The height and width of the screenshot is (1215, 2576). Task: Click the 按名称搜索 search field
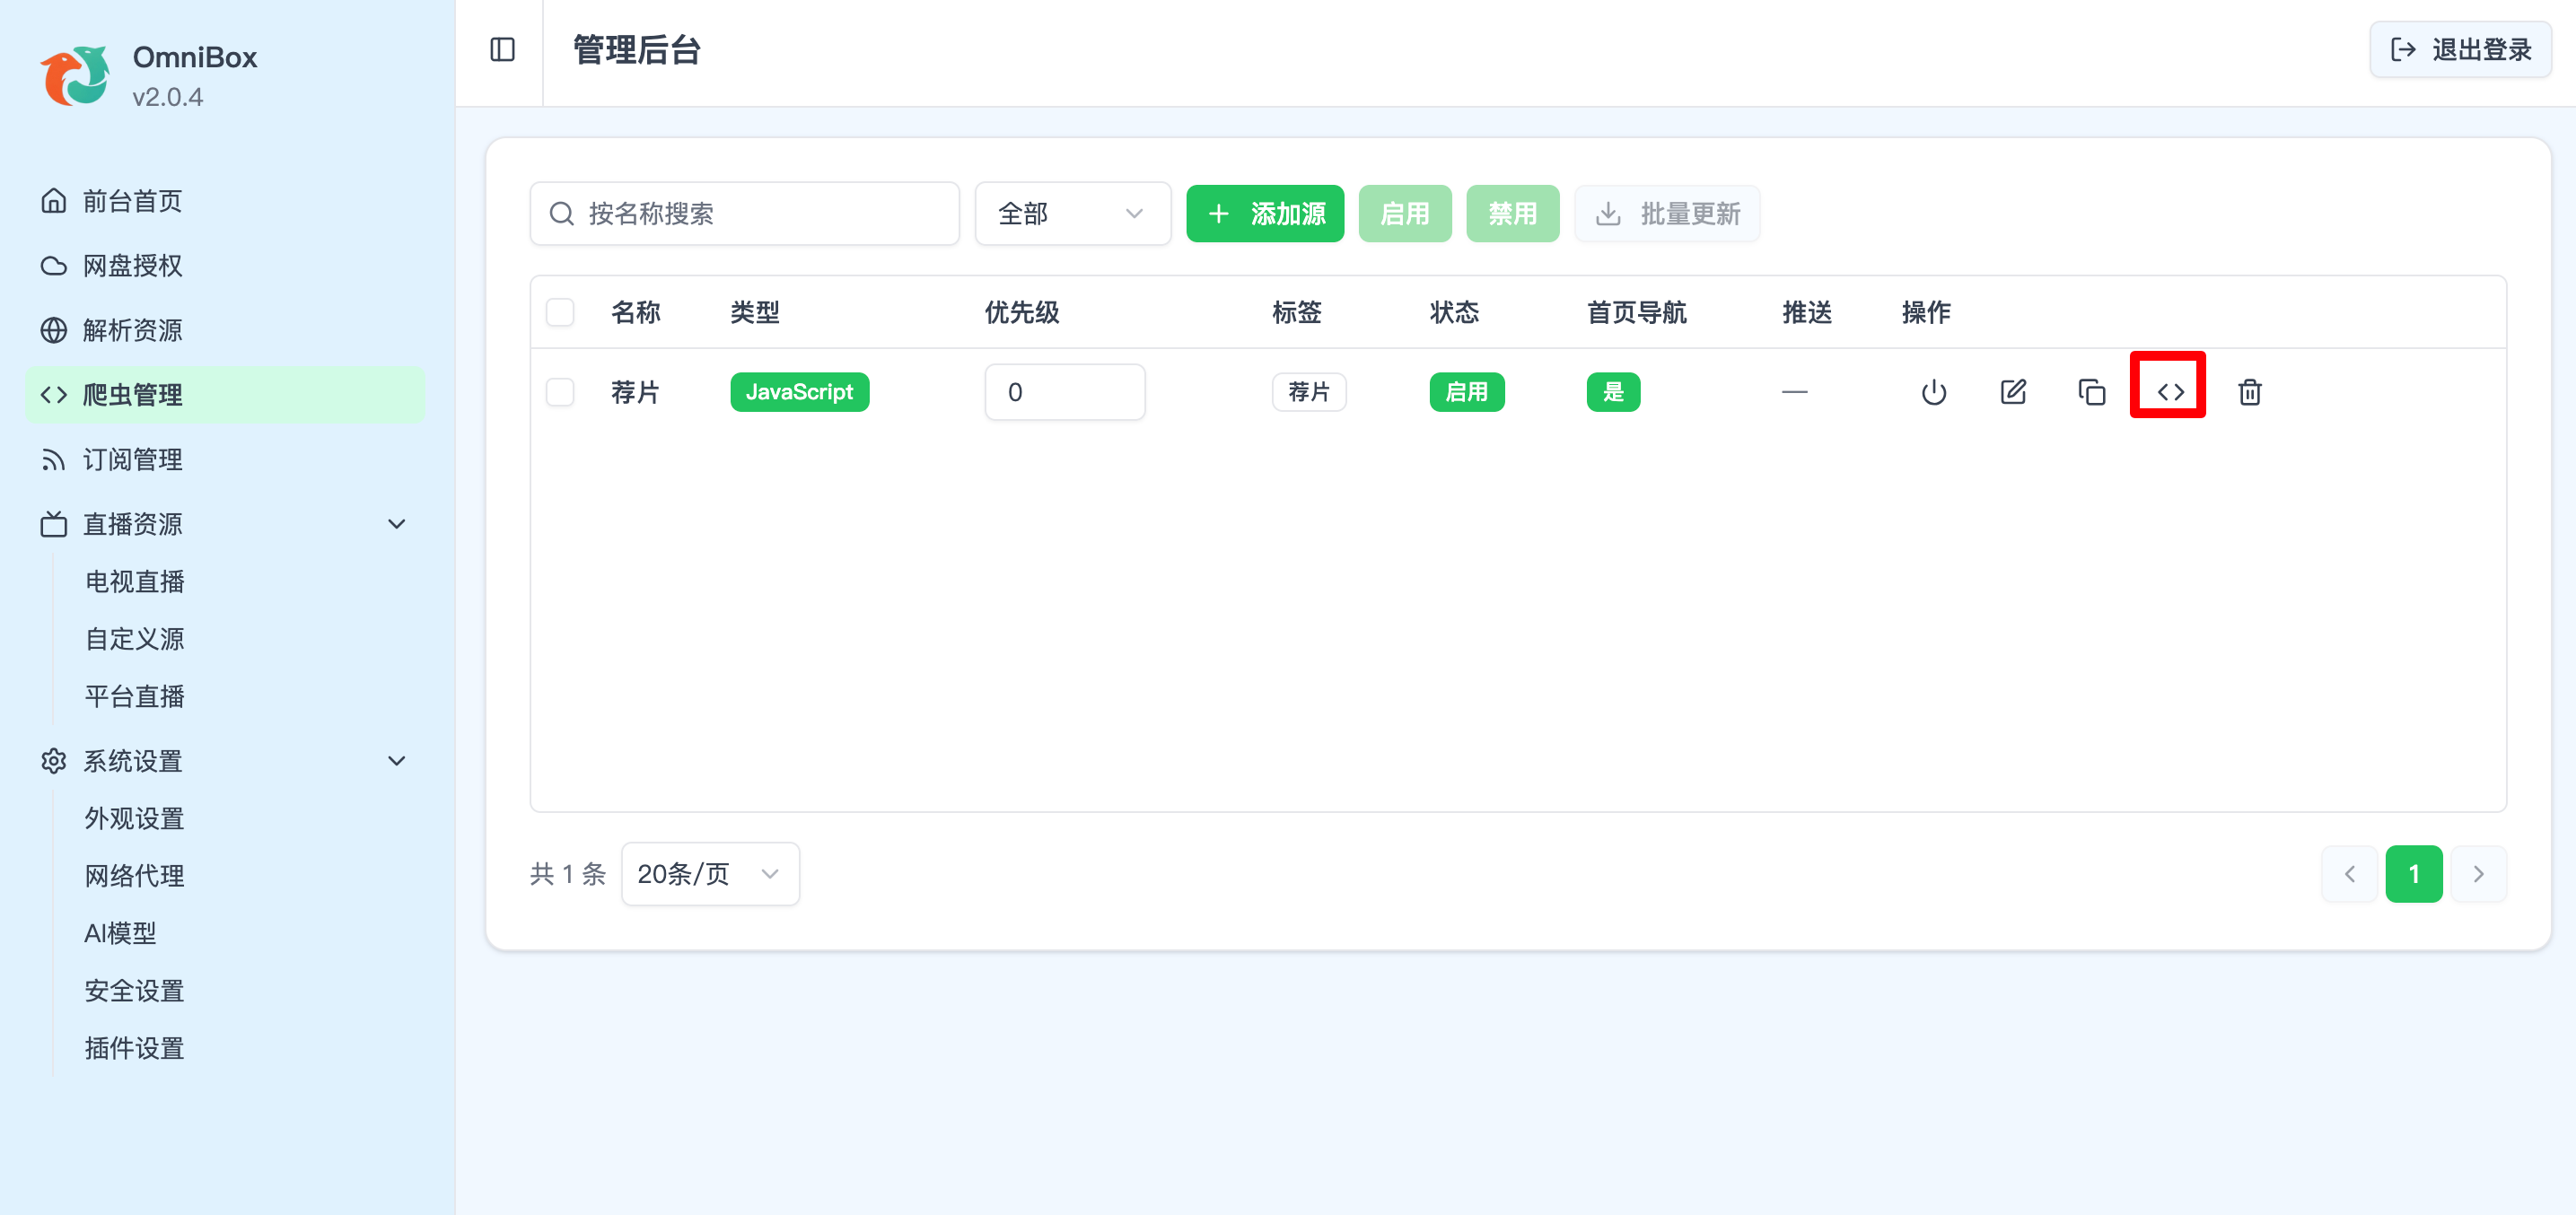tap(745, 214)
